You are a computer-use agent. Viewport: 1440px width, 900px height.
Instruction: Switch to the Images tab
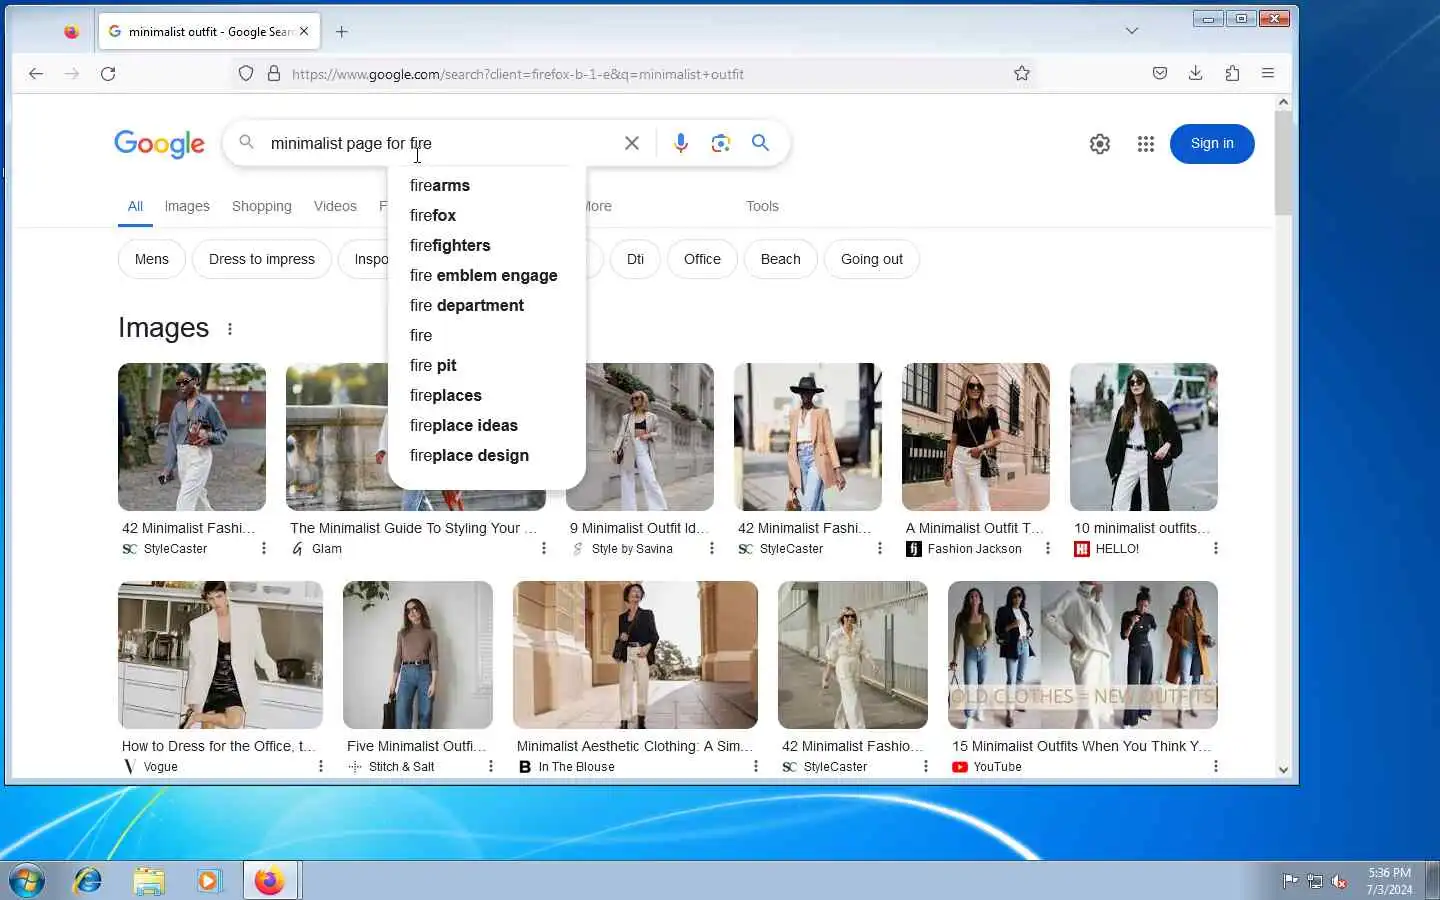click(x=187, y=206)
